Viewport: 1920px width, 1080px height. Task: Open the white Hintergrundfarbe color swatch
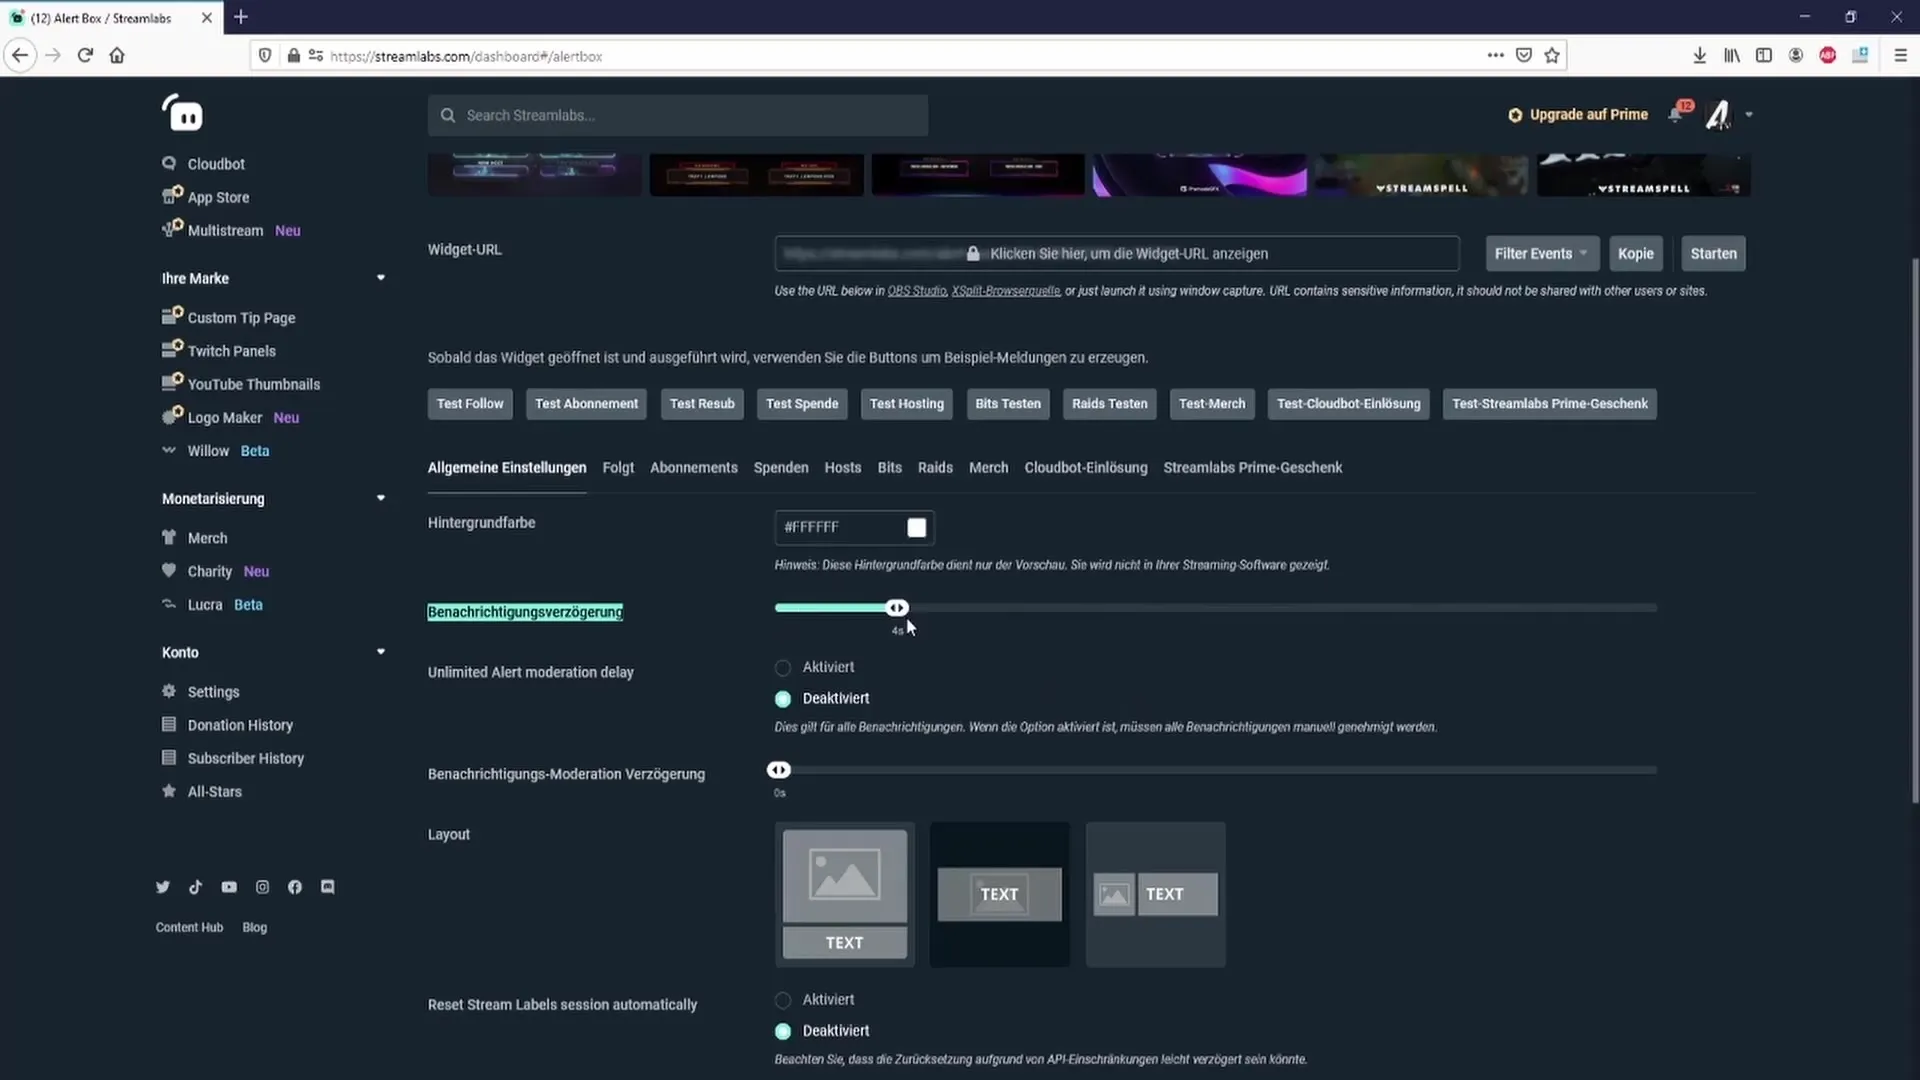(x=917, y=527)
